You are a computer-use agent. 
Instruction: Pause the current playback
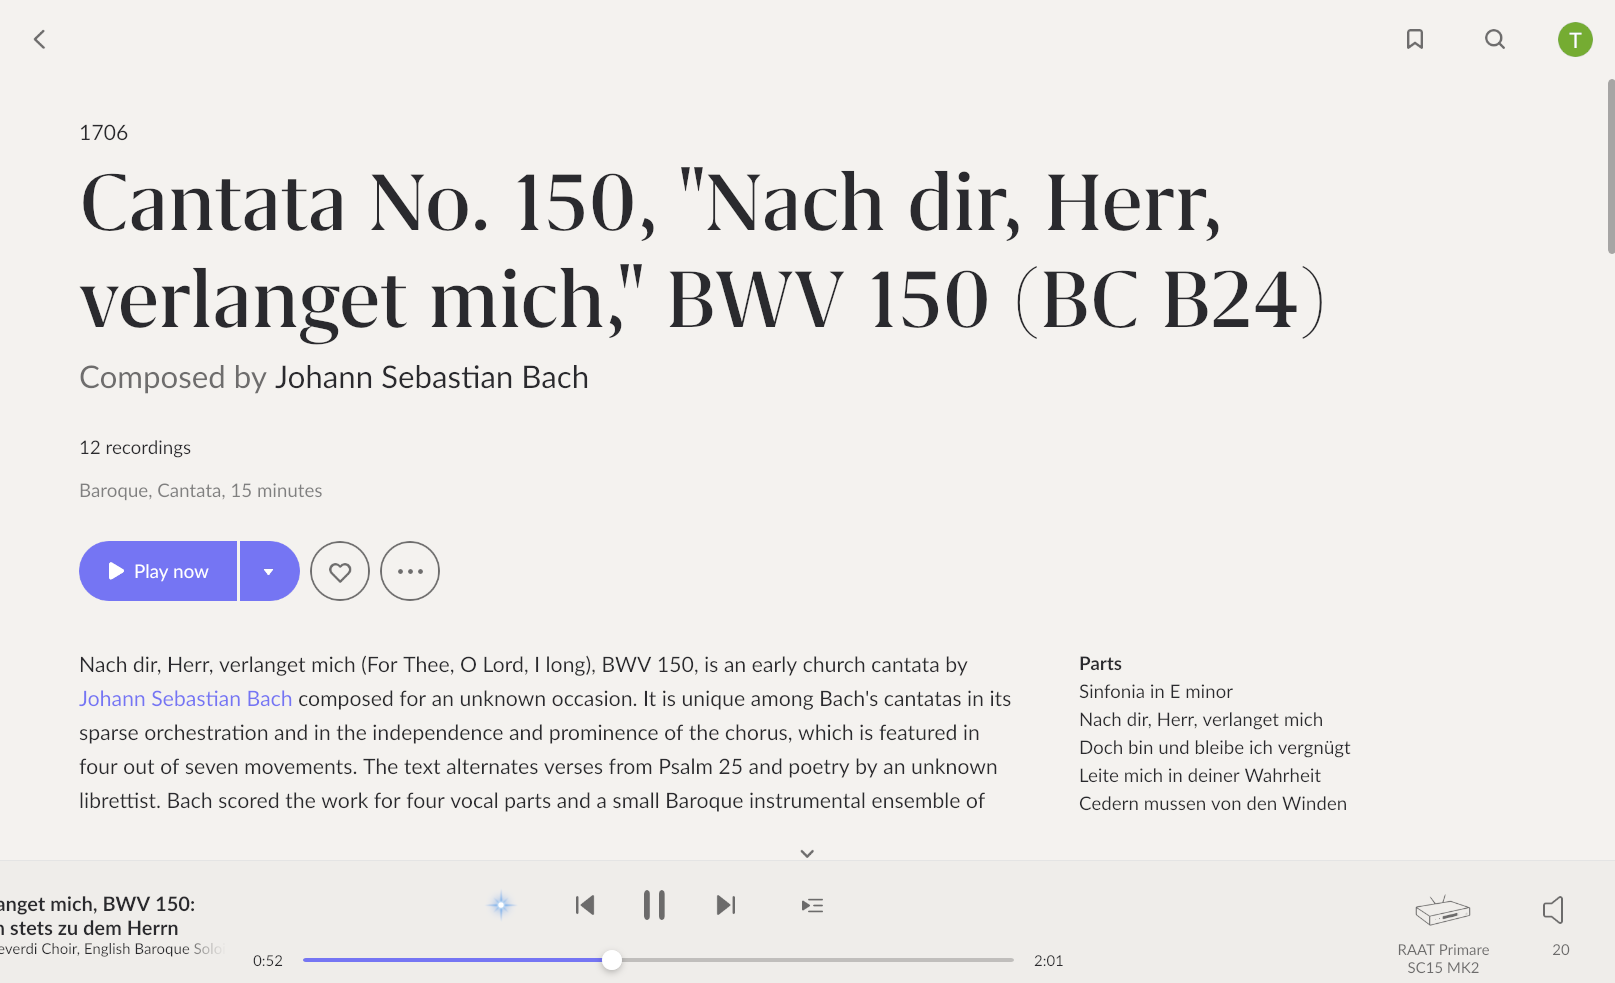pyautogui.click(x=654, y=905)
